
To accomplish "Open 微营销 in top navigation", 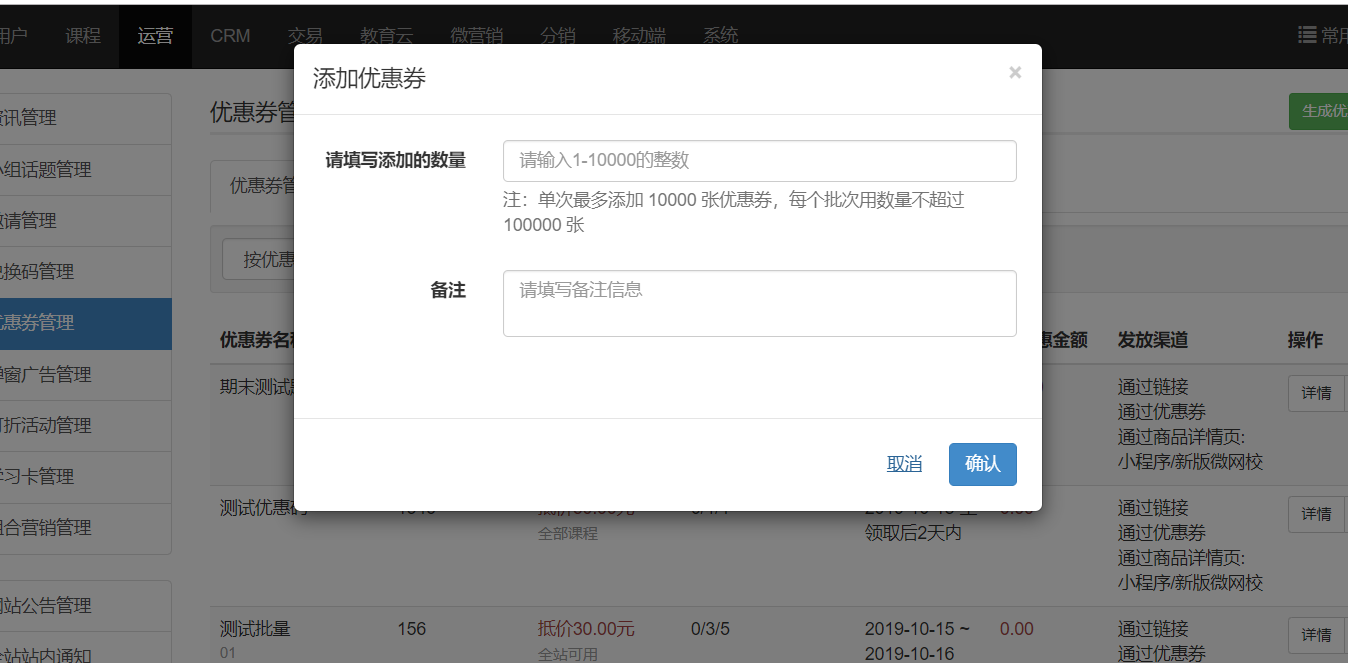I will [476, 36].
